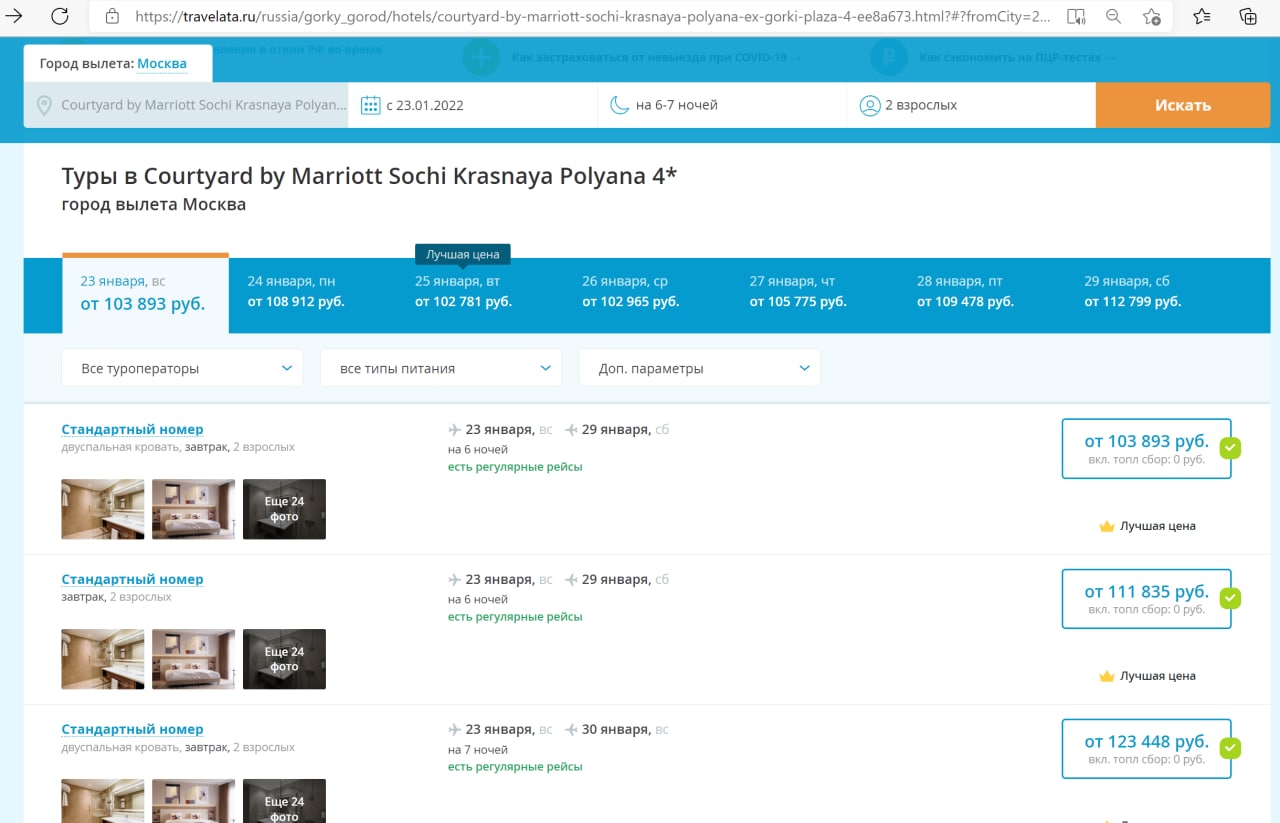The image size is (1280, 823).
Task: Open second Стандартный номер link for 111 835 руб.
Action: pos(132,580)
